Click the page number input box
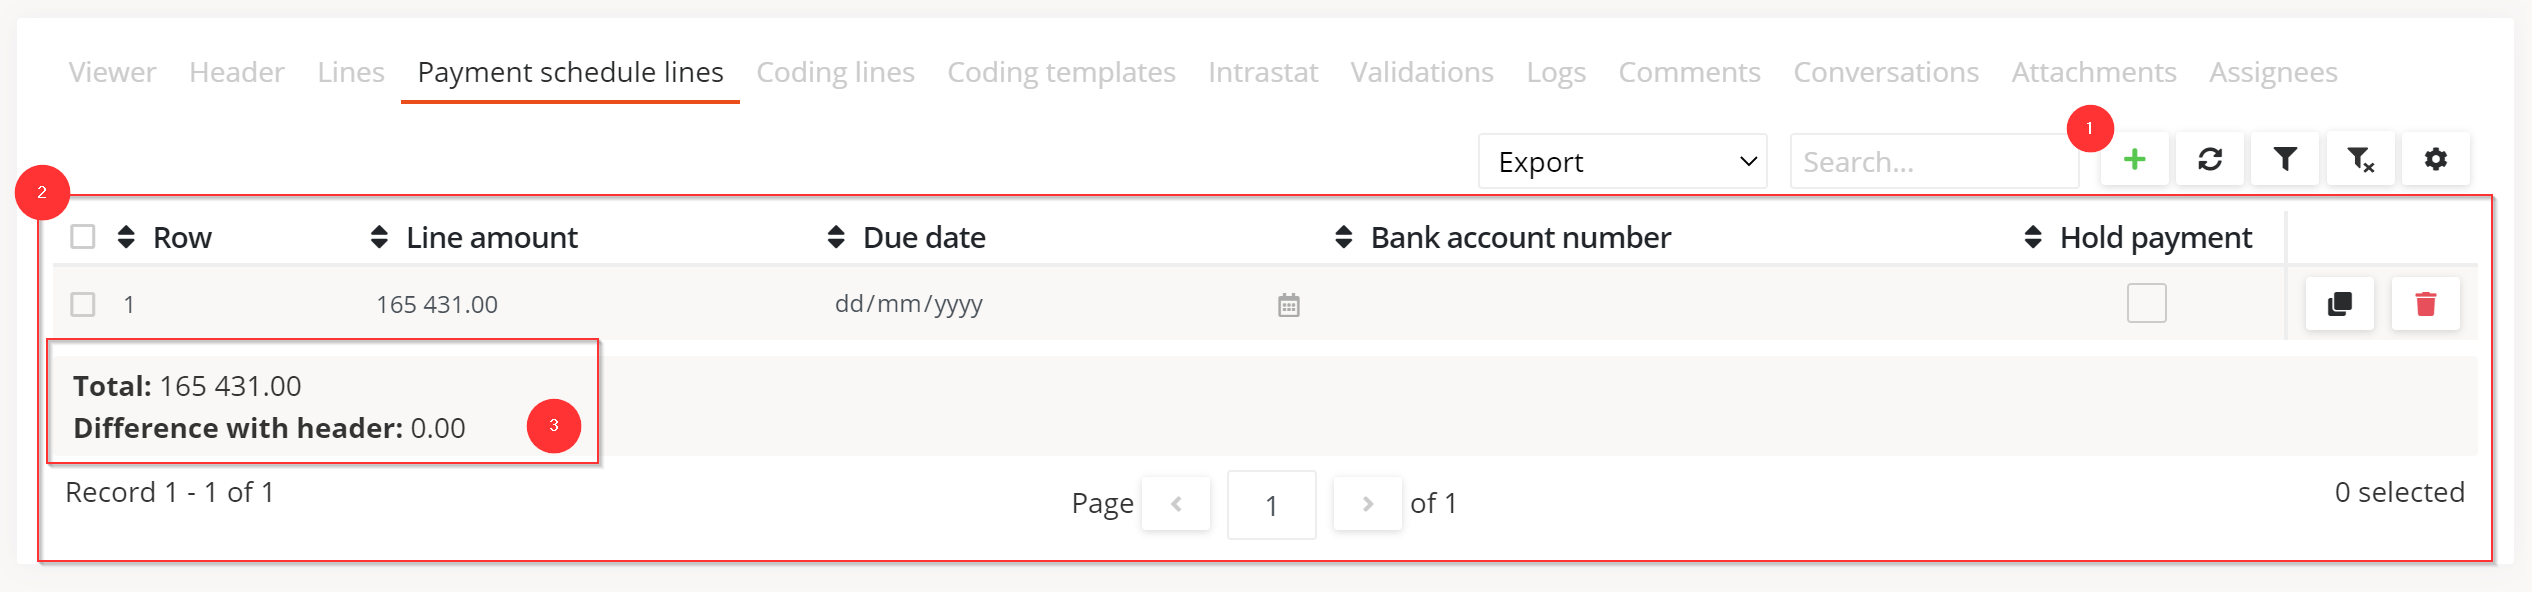This screenshot has height=592, width=2532. (x=1271, y=505)
